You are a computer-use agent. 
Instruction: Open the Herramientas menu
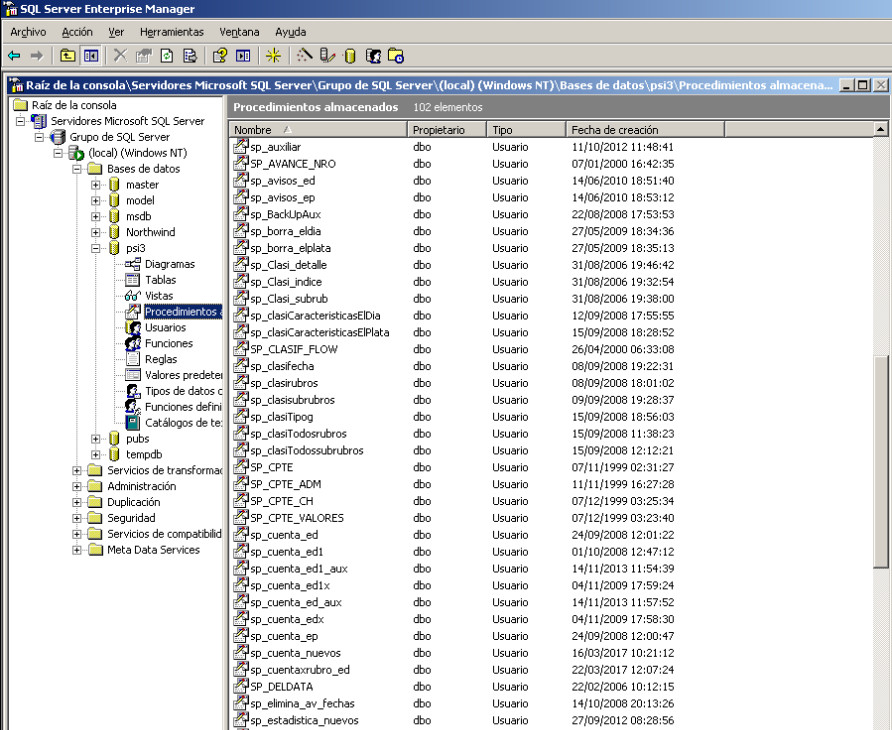point(171,32)
